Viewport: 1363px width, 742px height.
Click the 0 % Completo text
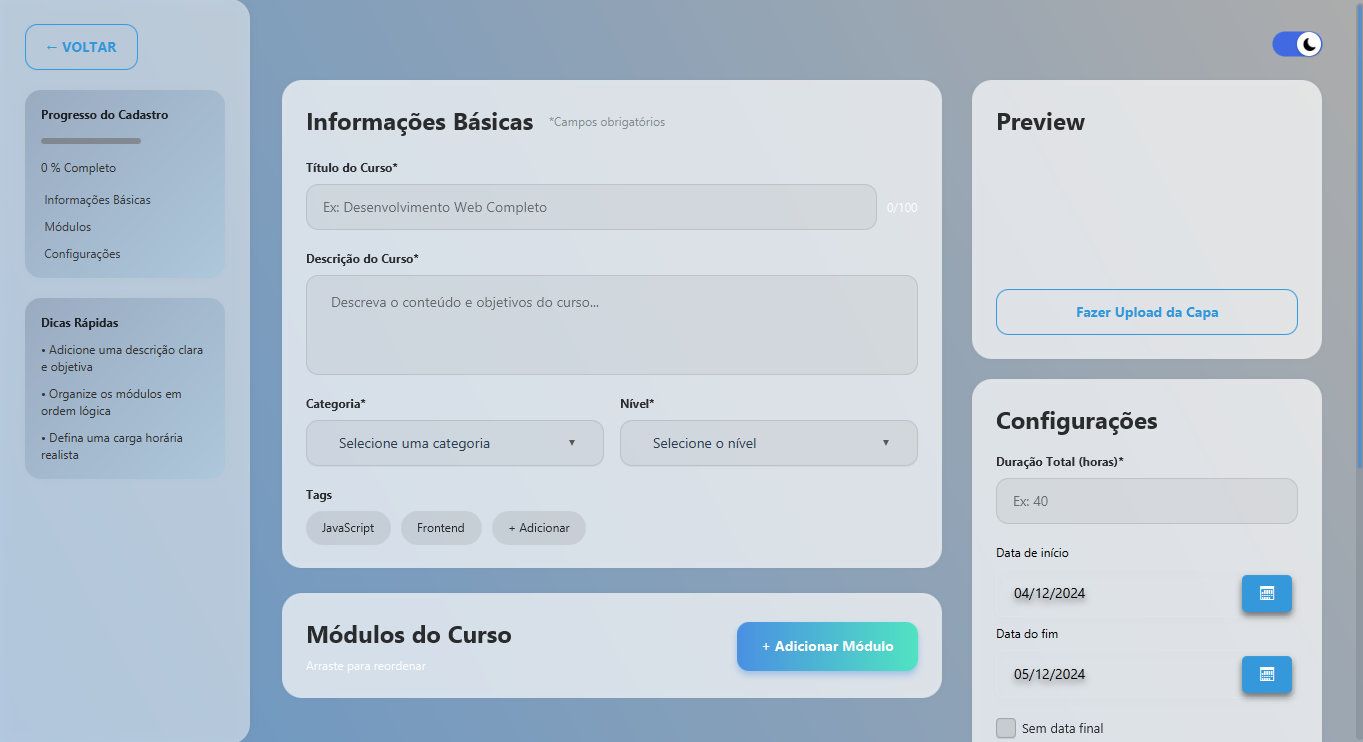(x=79, y=168)
